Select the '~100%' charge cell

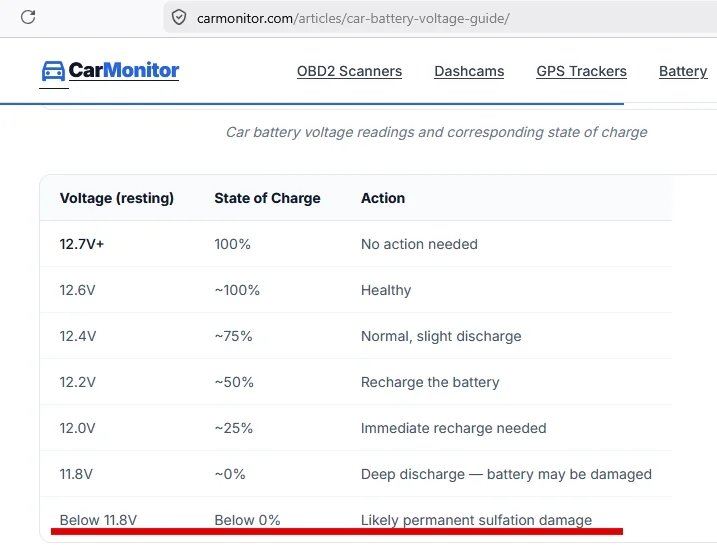[237, 290]
